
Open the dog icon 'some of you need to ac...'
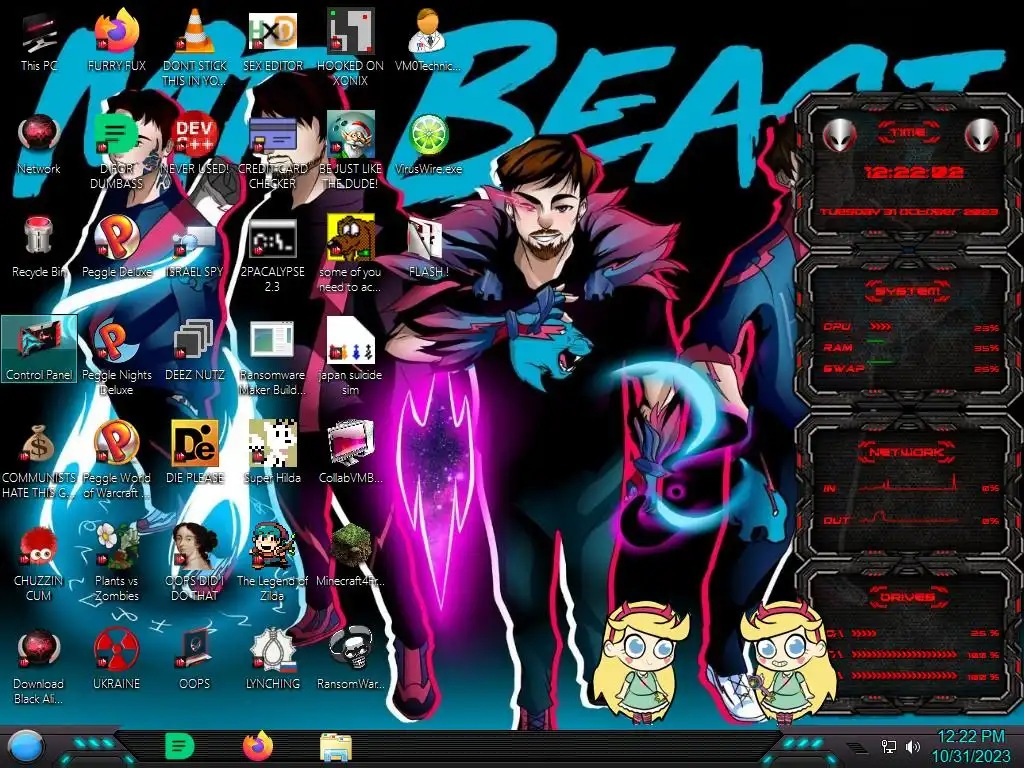[x=350, y=255]
